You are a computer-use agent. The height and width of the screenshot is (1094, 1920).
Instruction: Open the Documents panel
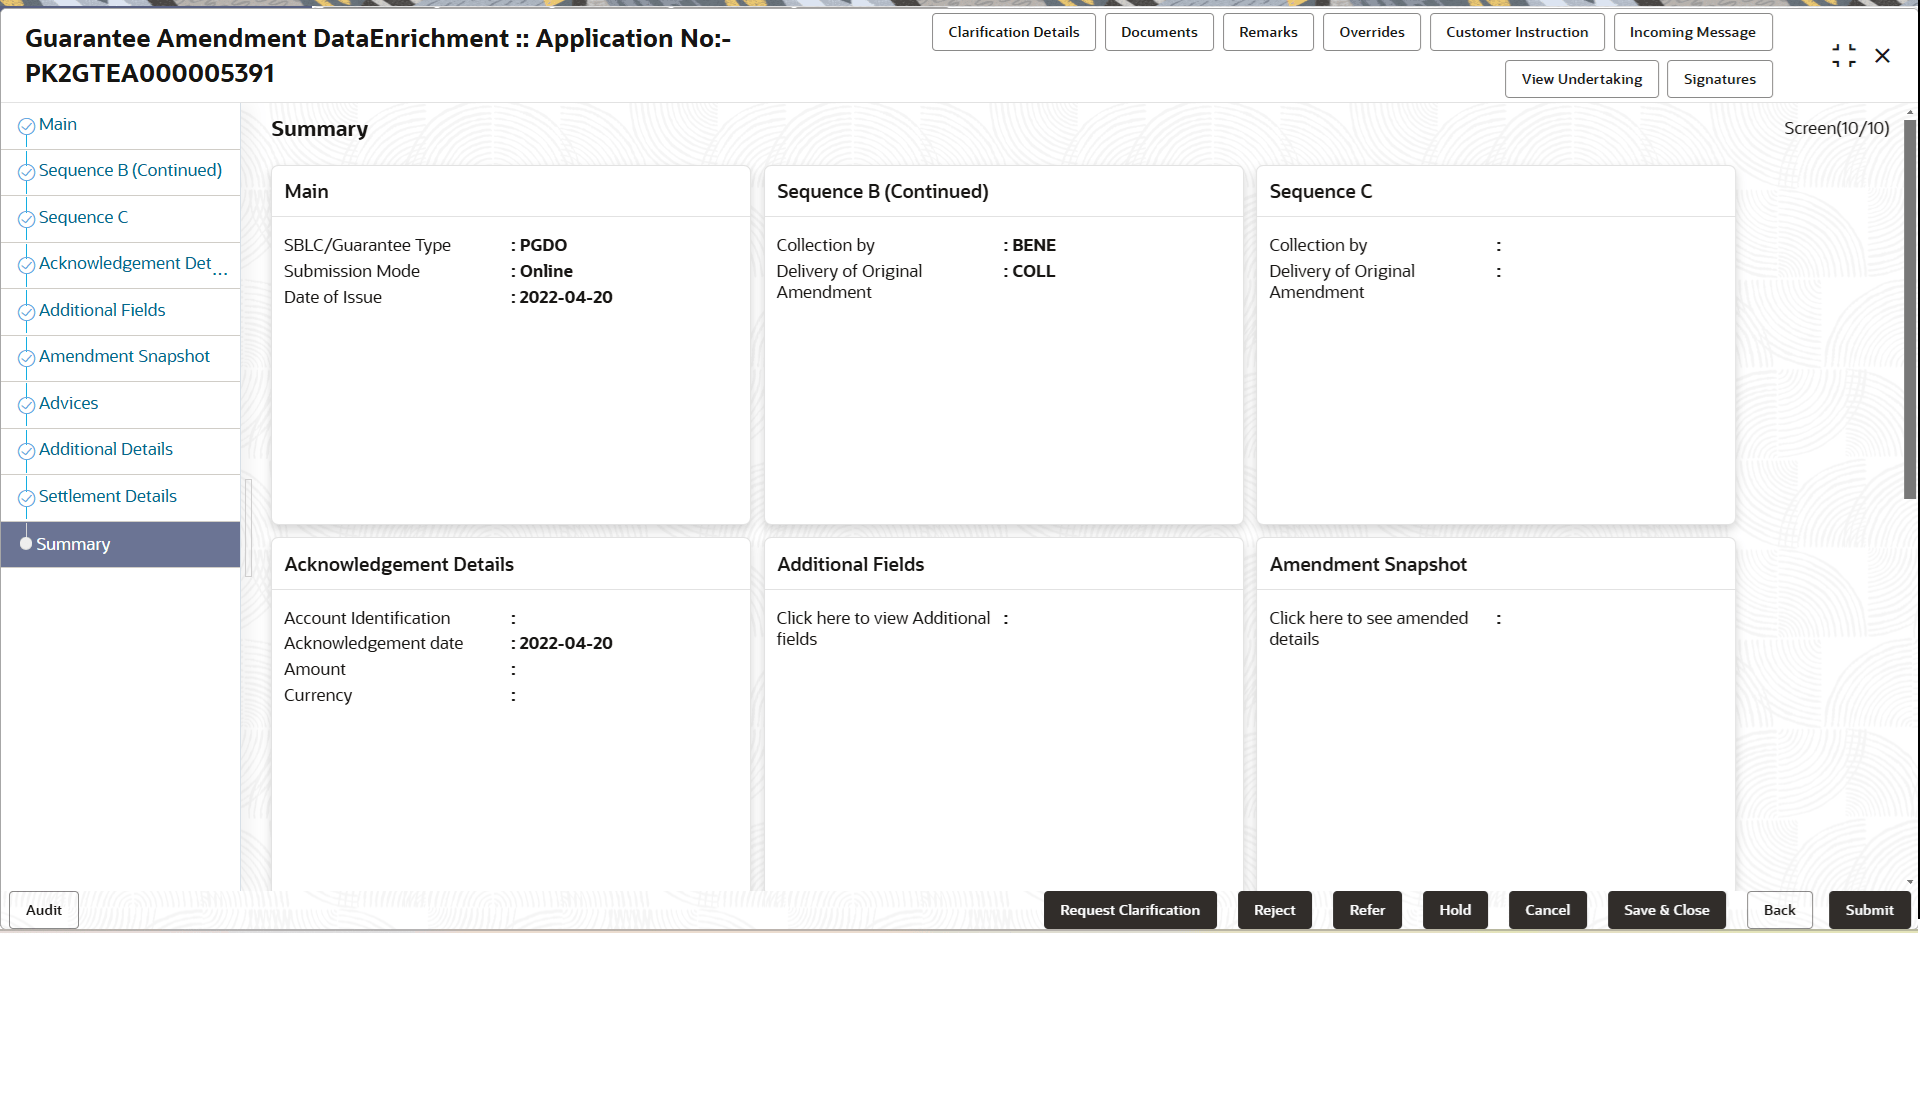[x=1158, y=32]
